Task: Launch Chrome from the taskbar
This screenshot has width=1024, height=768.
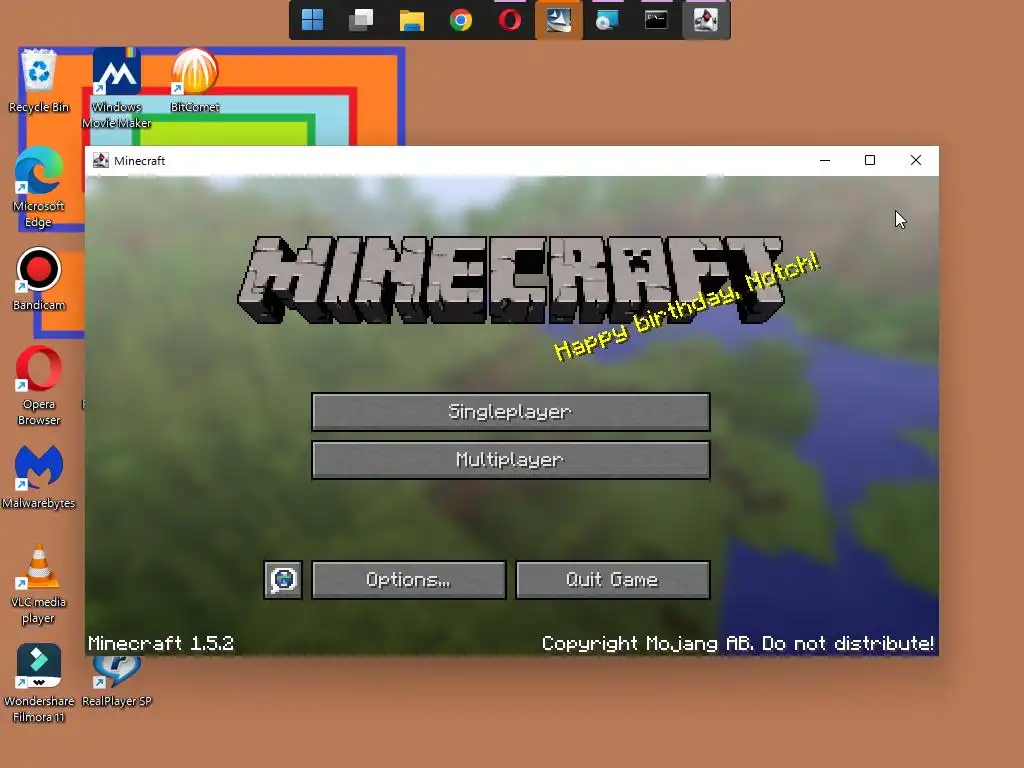Action: tap(460, 20)
